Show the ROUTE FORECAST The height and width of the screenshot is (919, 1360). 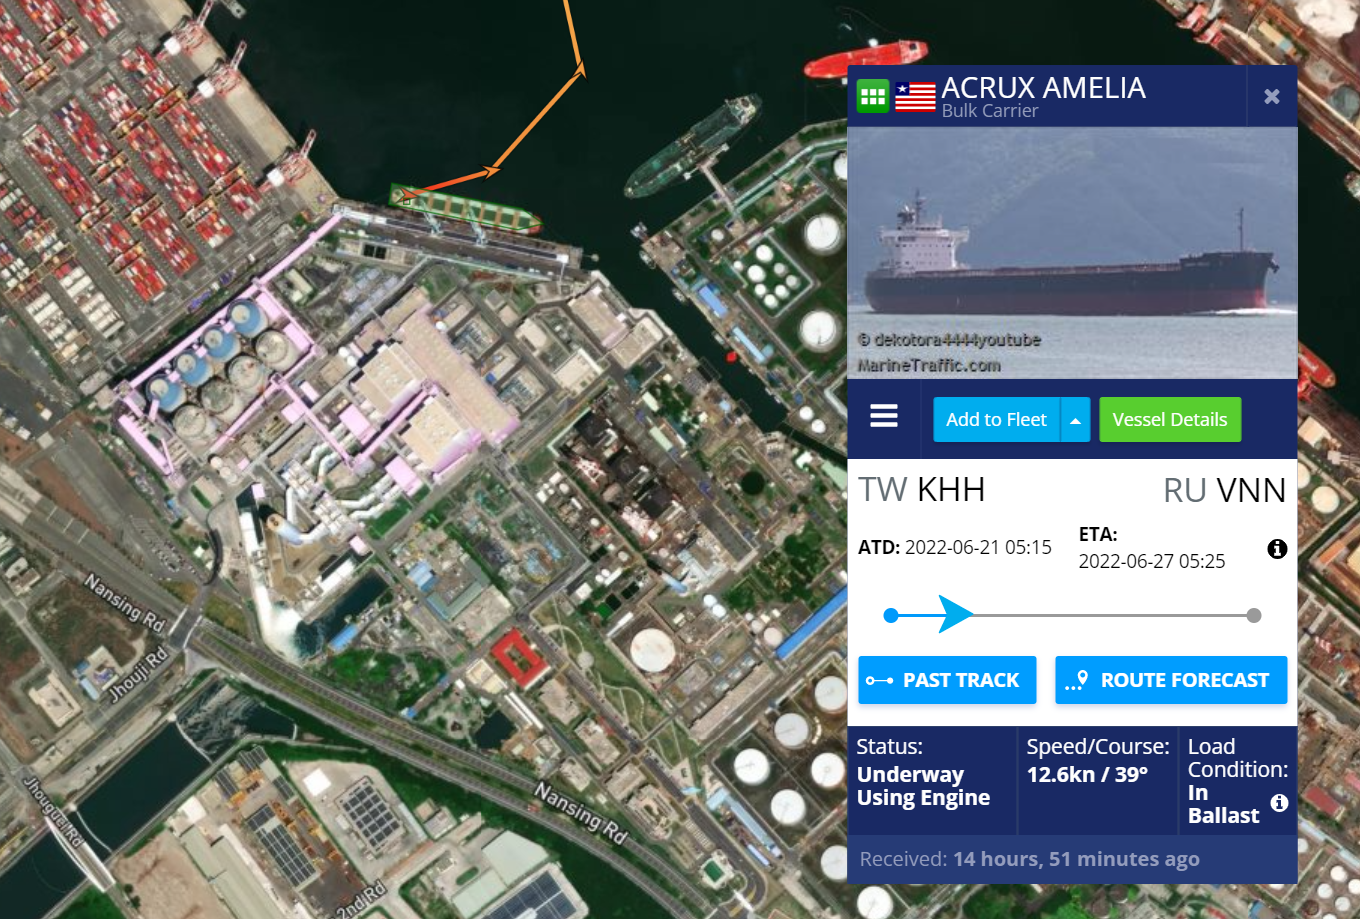coord(1171,680)
